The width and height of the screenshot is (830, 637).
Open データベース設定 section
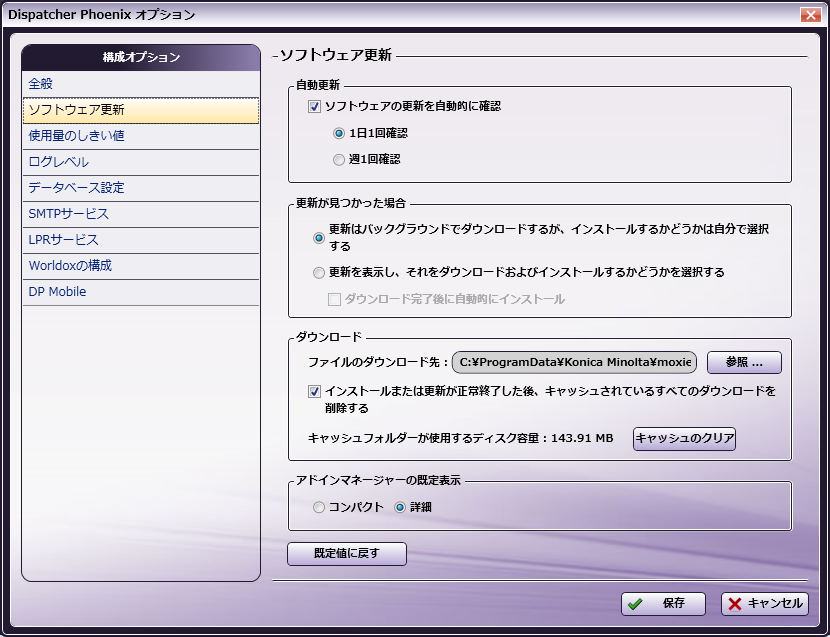(141, 188)
